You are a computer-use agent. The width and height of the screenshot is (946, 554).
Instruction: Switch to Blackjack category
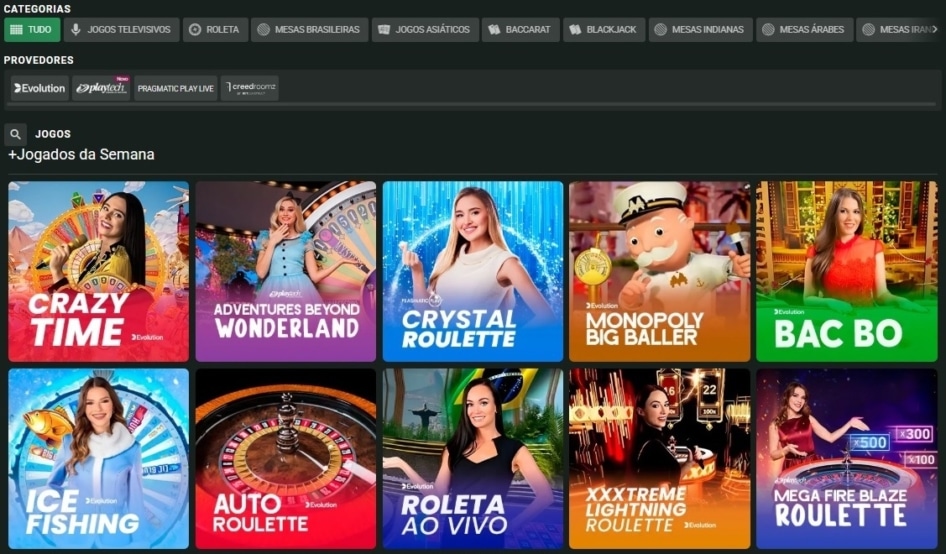(x=604, y=30)
